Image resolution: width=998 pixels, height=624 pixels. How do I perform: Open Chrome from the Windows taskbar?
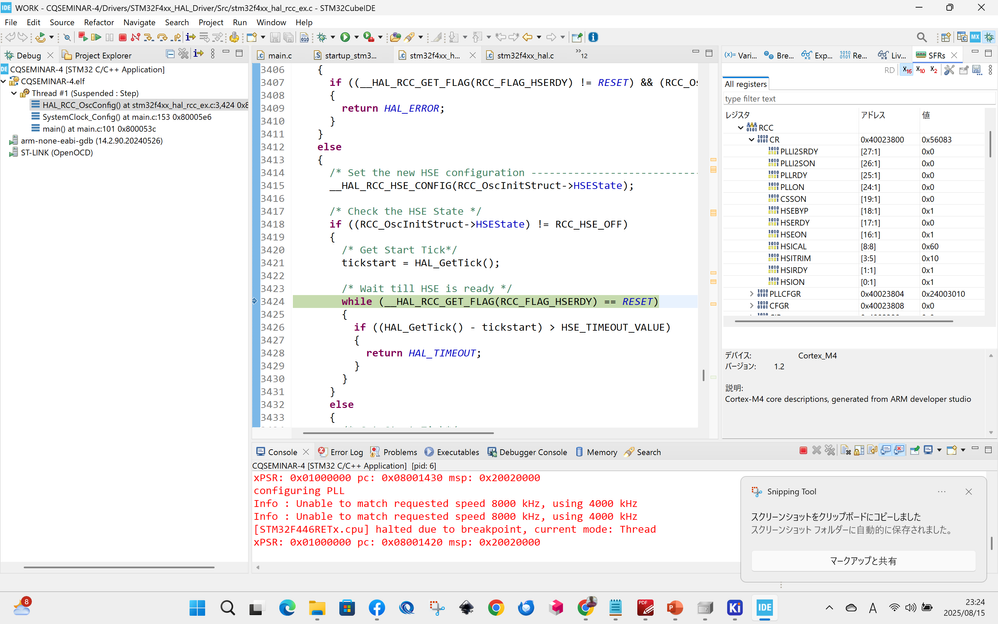(495, 607)
